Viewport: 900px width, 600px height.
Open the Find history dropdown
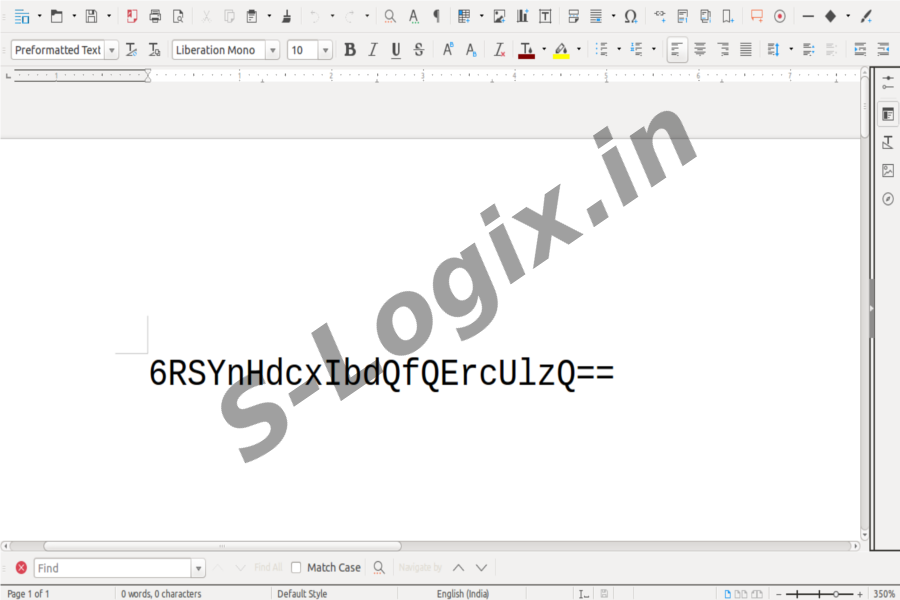[x=198, y=568]
